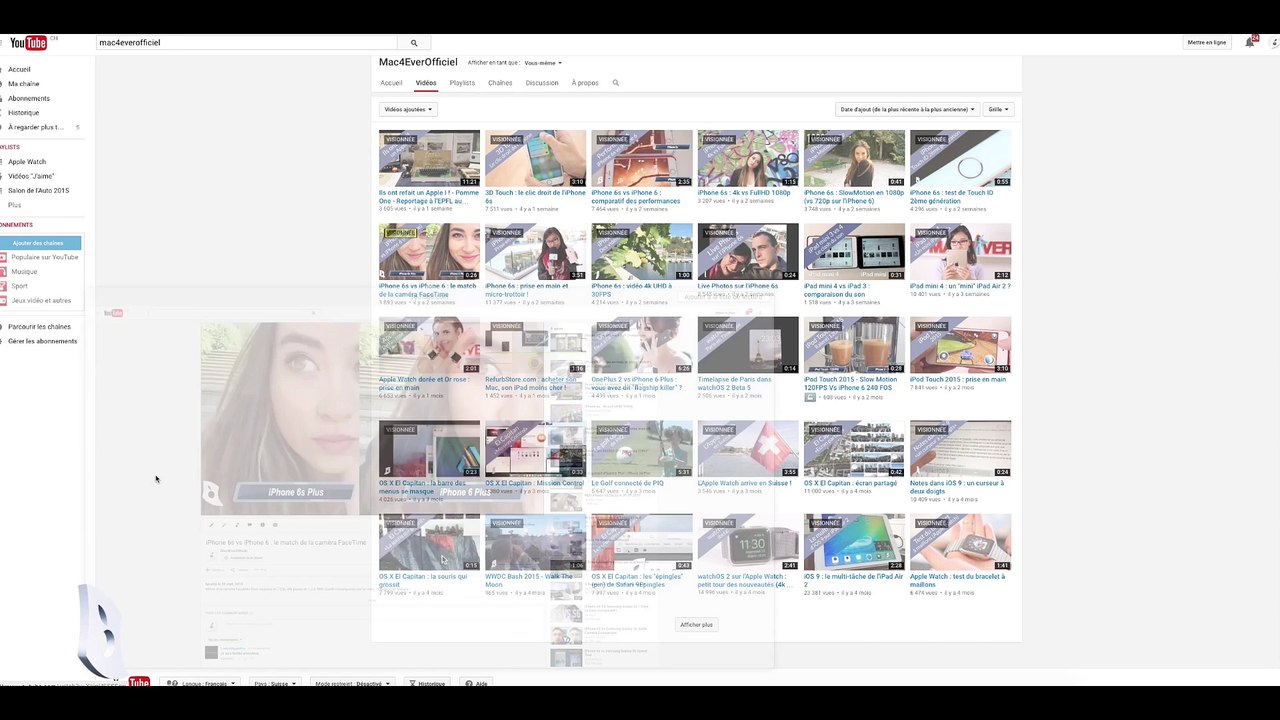
Task: Search within the channel using tab magnifier
Action: (616, 83)
